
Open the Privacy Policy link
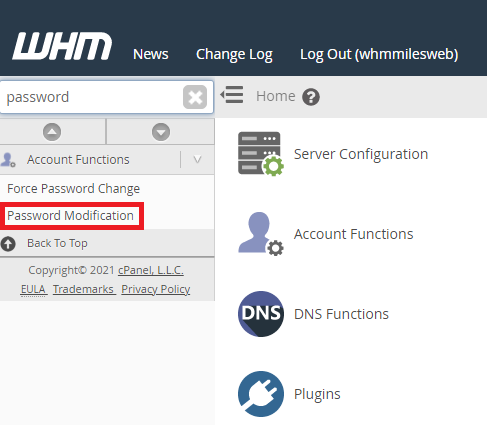point(156,289)
